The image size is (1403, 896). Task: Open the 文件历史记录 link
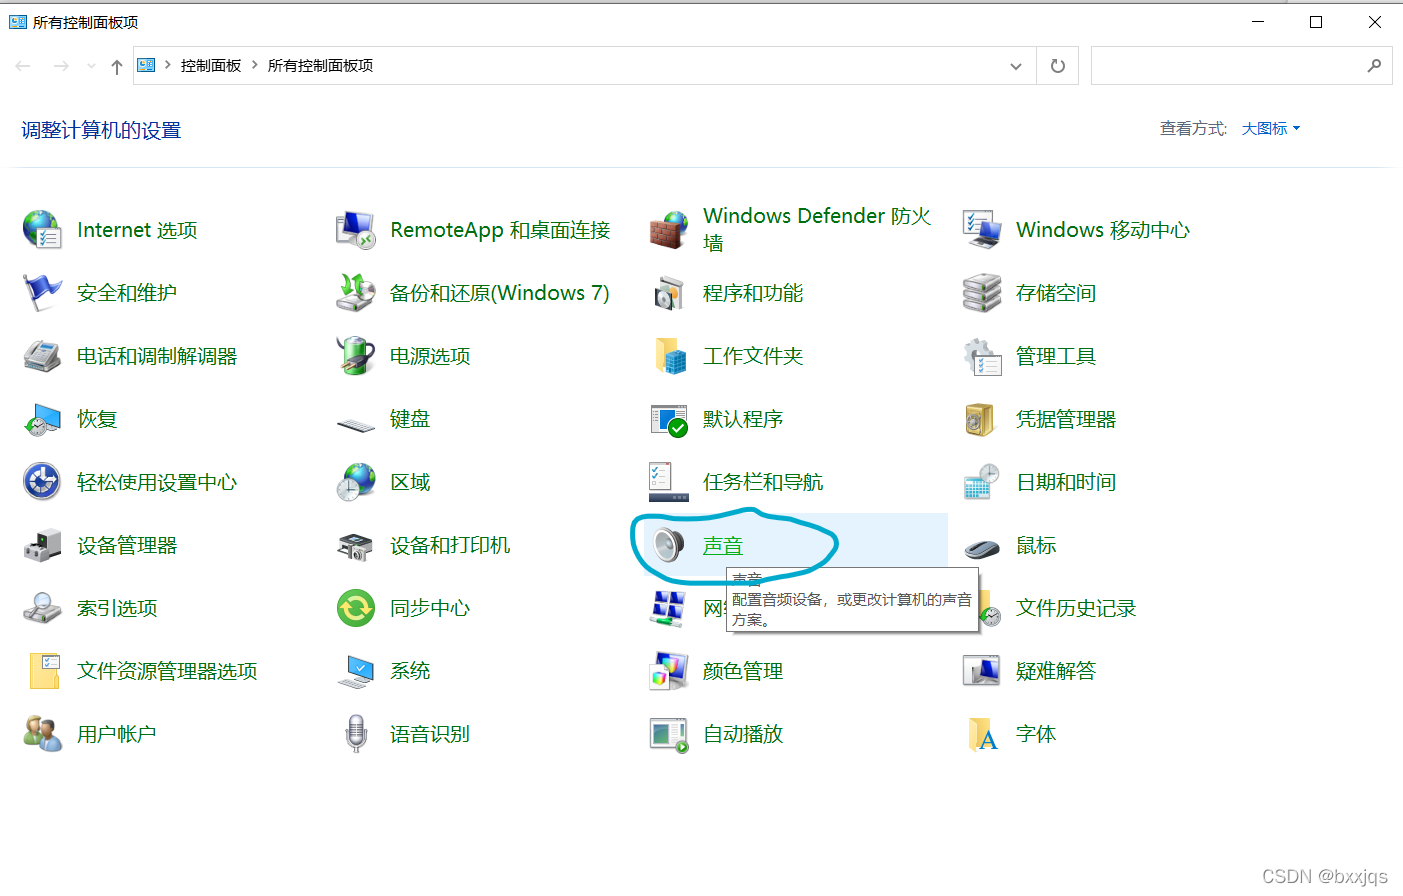(x=1076, y=608)
